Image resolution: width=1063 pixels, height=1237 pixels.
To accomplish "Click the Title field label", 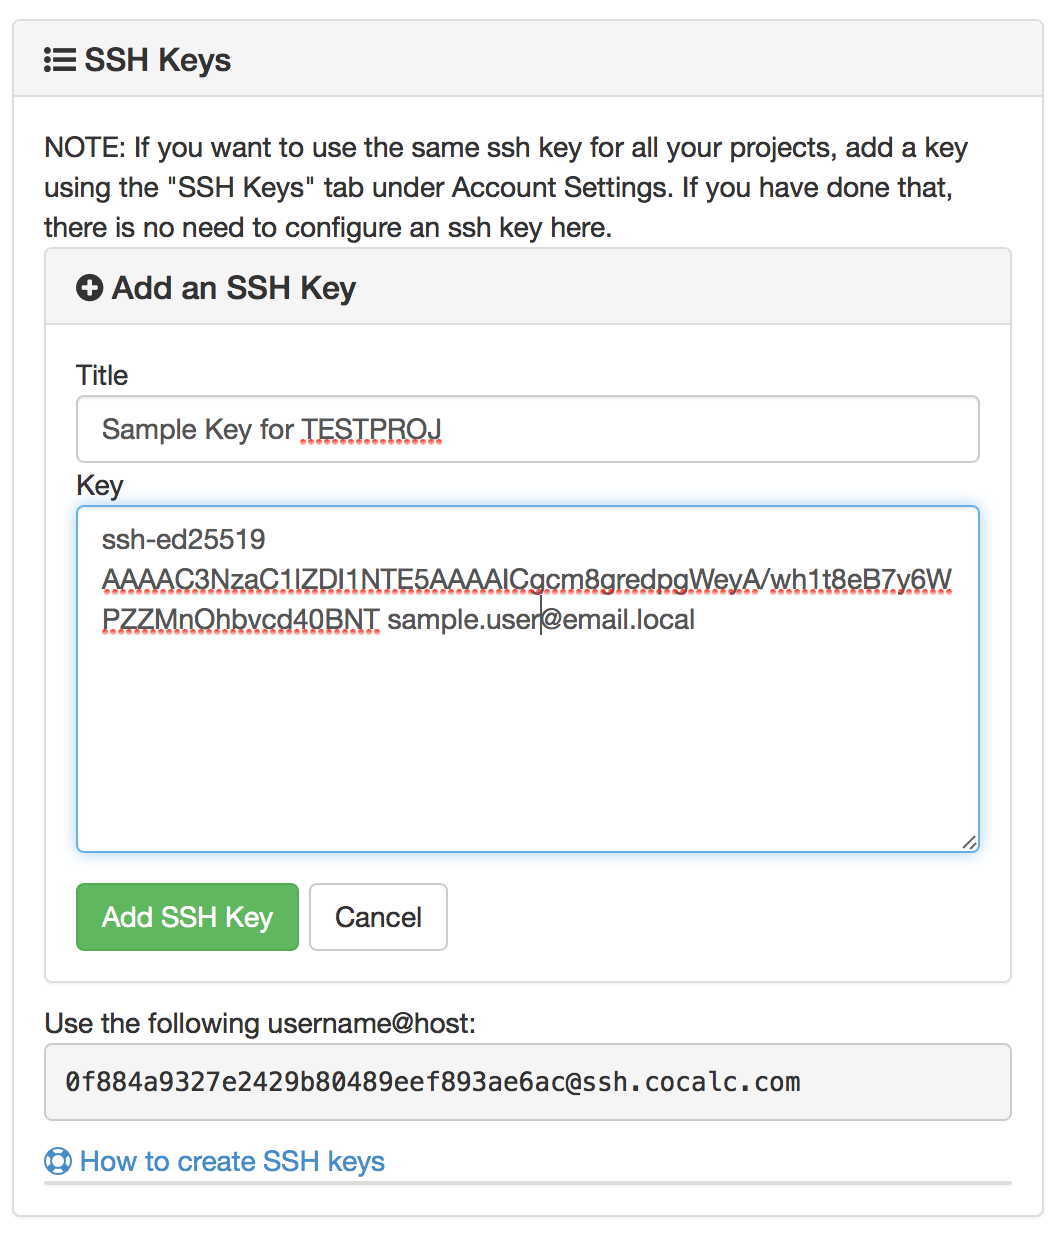I will (102, 375).
